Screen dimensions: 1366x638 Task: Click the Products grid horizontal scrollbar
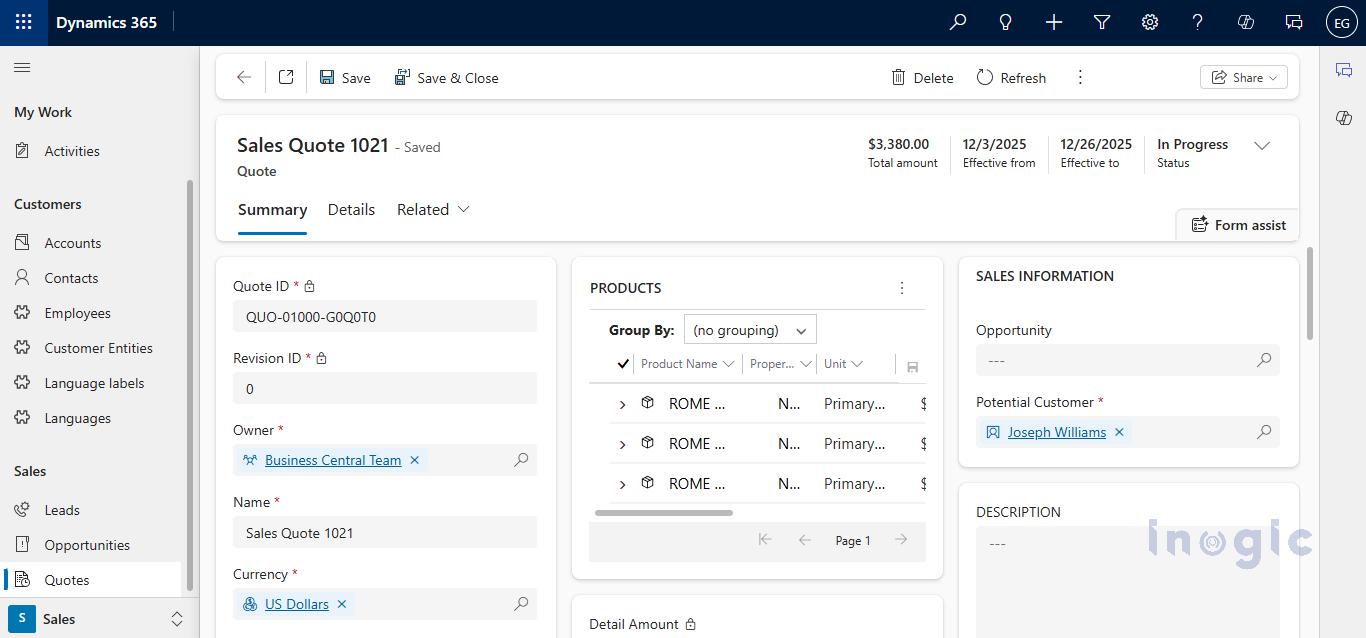point(664,513)
